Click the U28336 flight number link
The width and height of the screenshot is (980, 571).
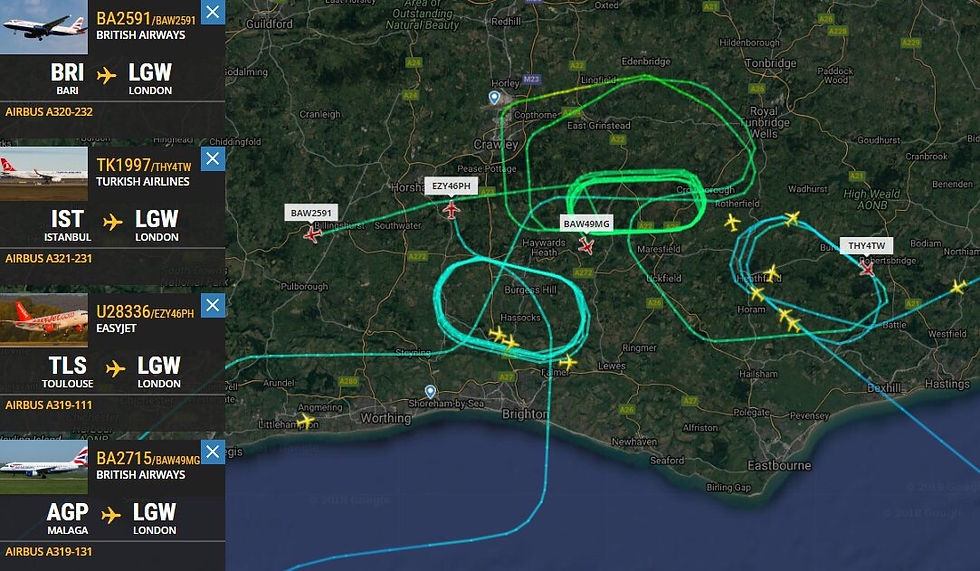(122, 312)
